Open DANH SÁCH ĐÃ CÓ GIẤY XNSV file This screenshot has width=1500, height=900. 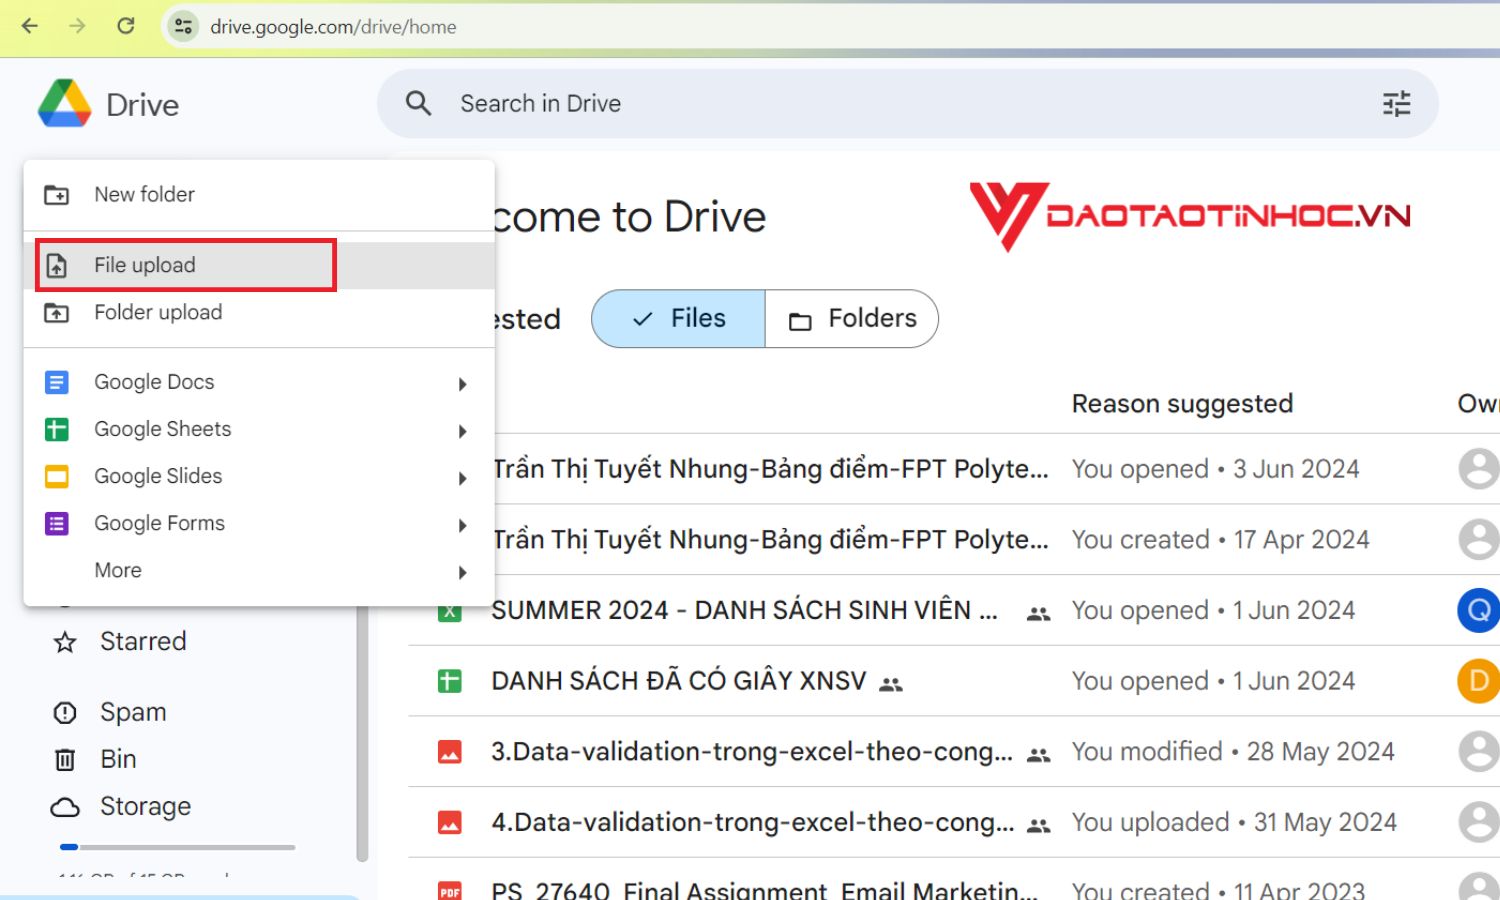[678, 681]
